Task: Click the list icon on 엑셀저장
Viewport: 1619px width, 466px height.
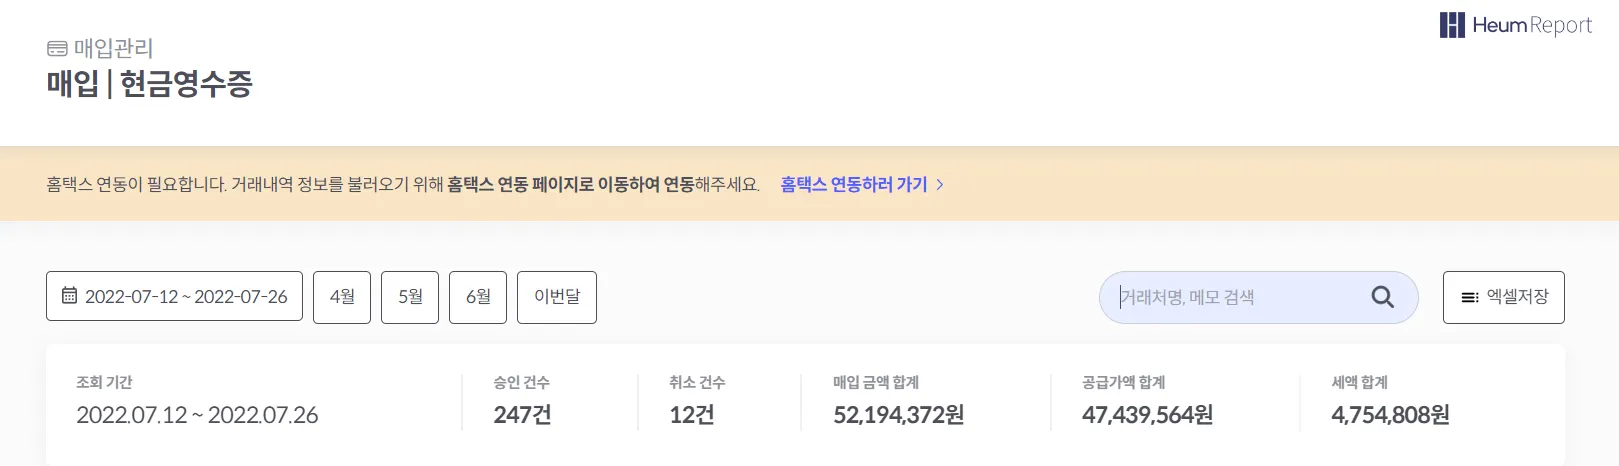Action: (x=1469, y=297)
